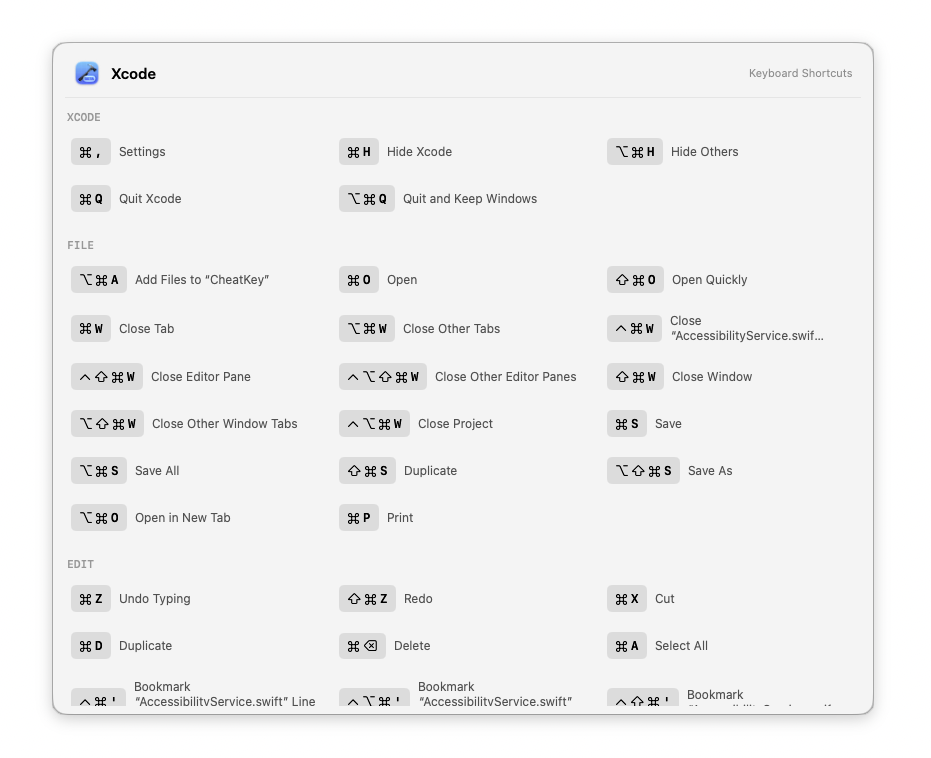
Task: Choose Add Files to "CheatKey" entry
Action: click(x=170, y=280)
